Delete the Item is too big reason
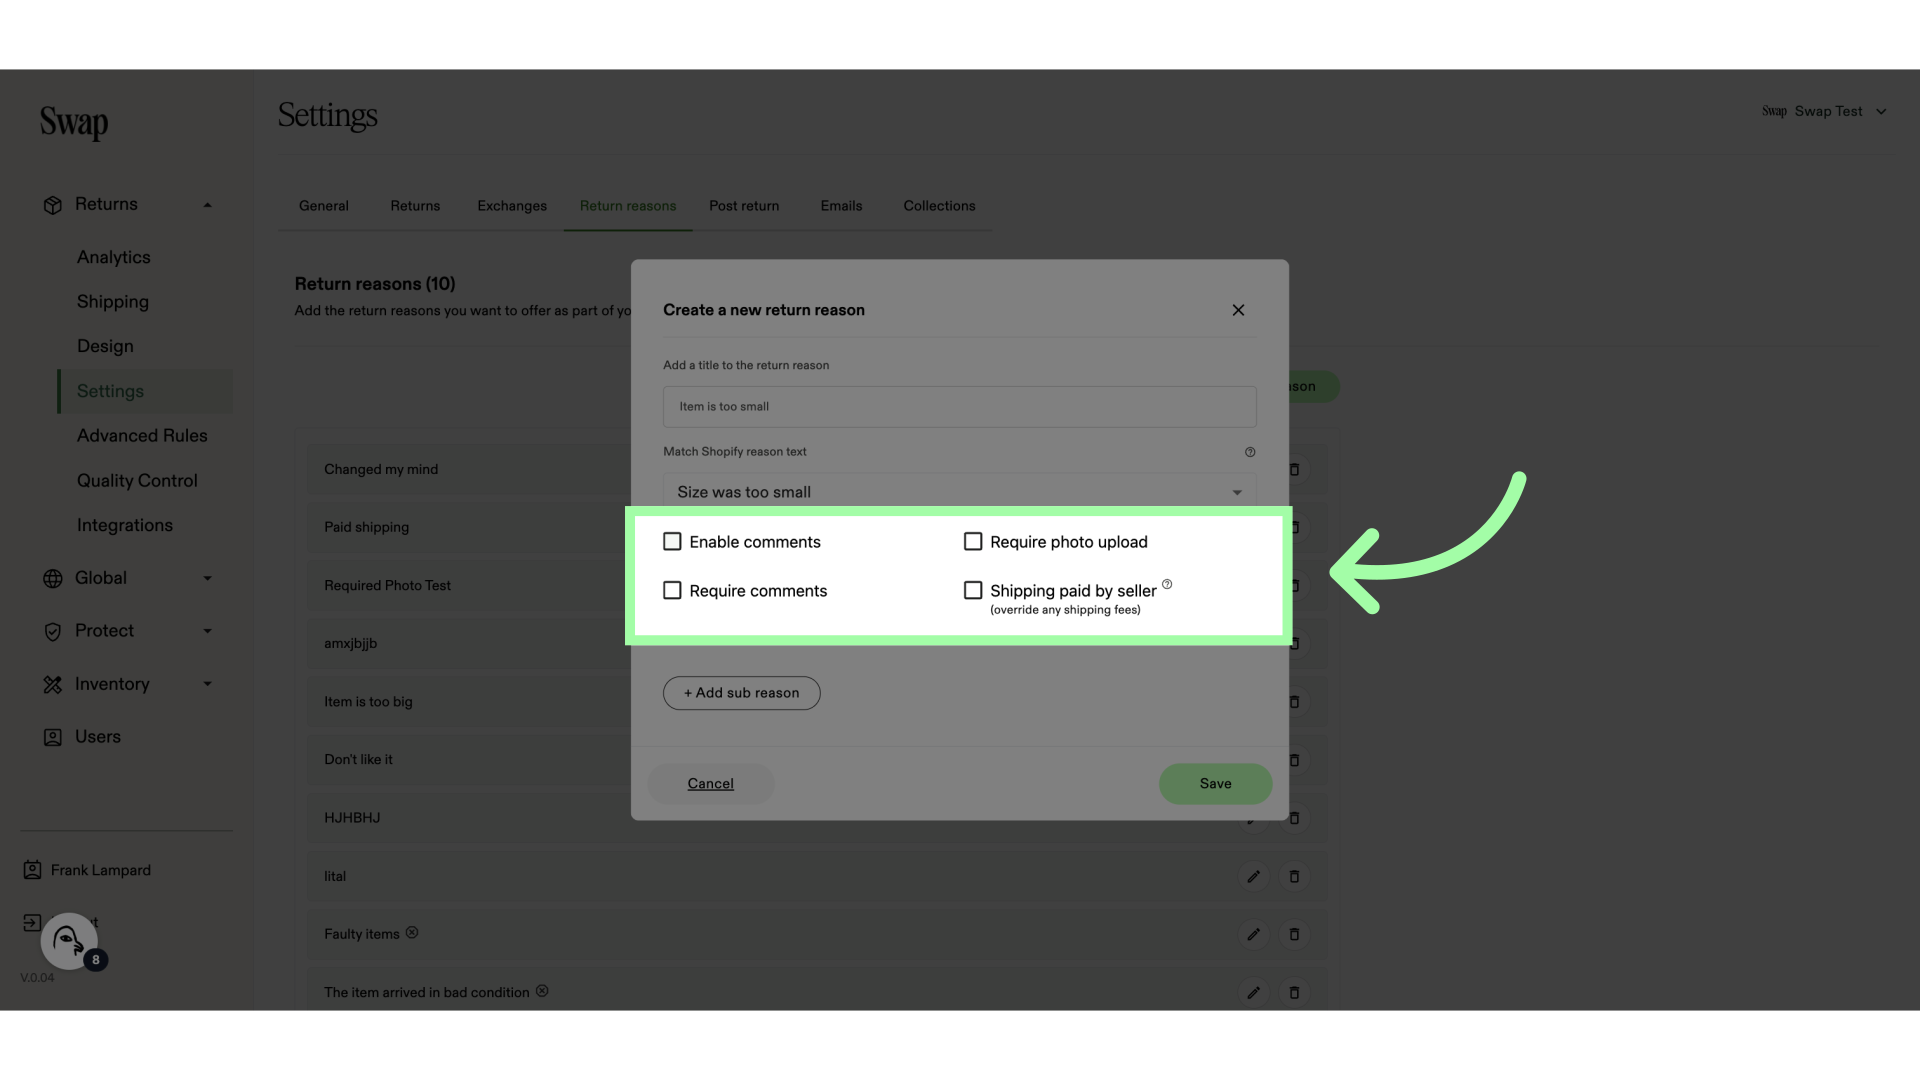The image size is (1920, 1080). [x=1294, y=702]
